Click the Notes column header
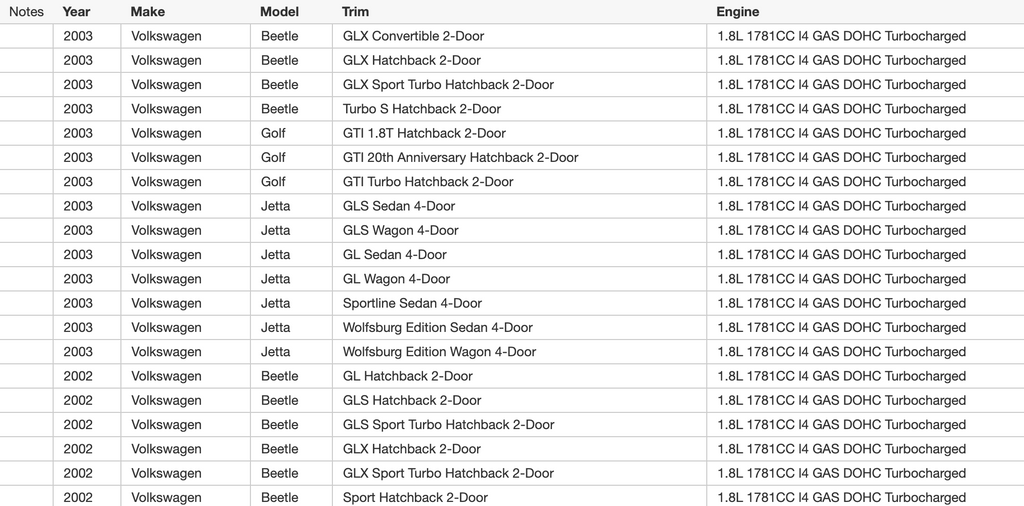Screen dimensions: 1024x506 point(26,12)
